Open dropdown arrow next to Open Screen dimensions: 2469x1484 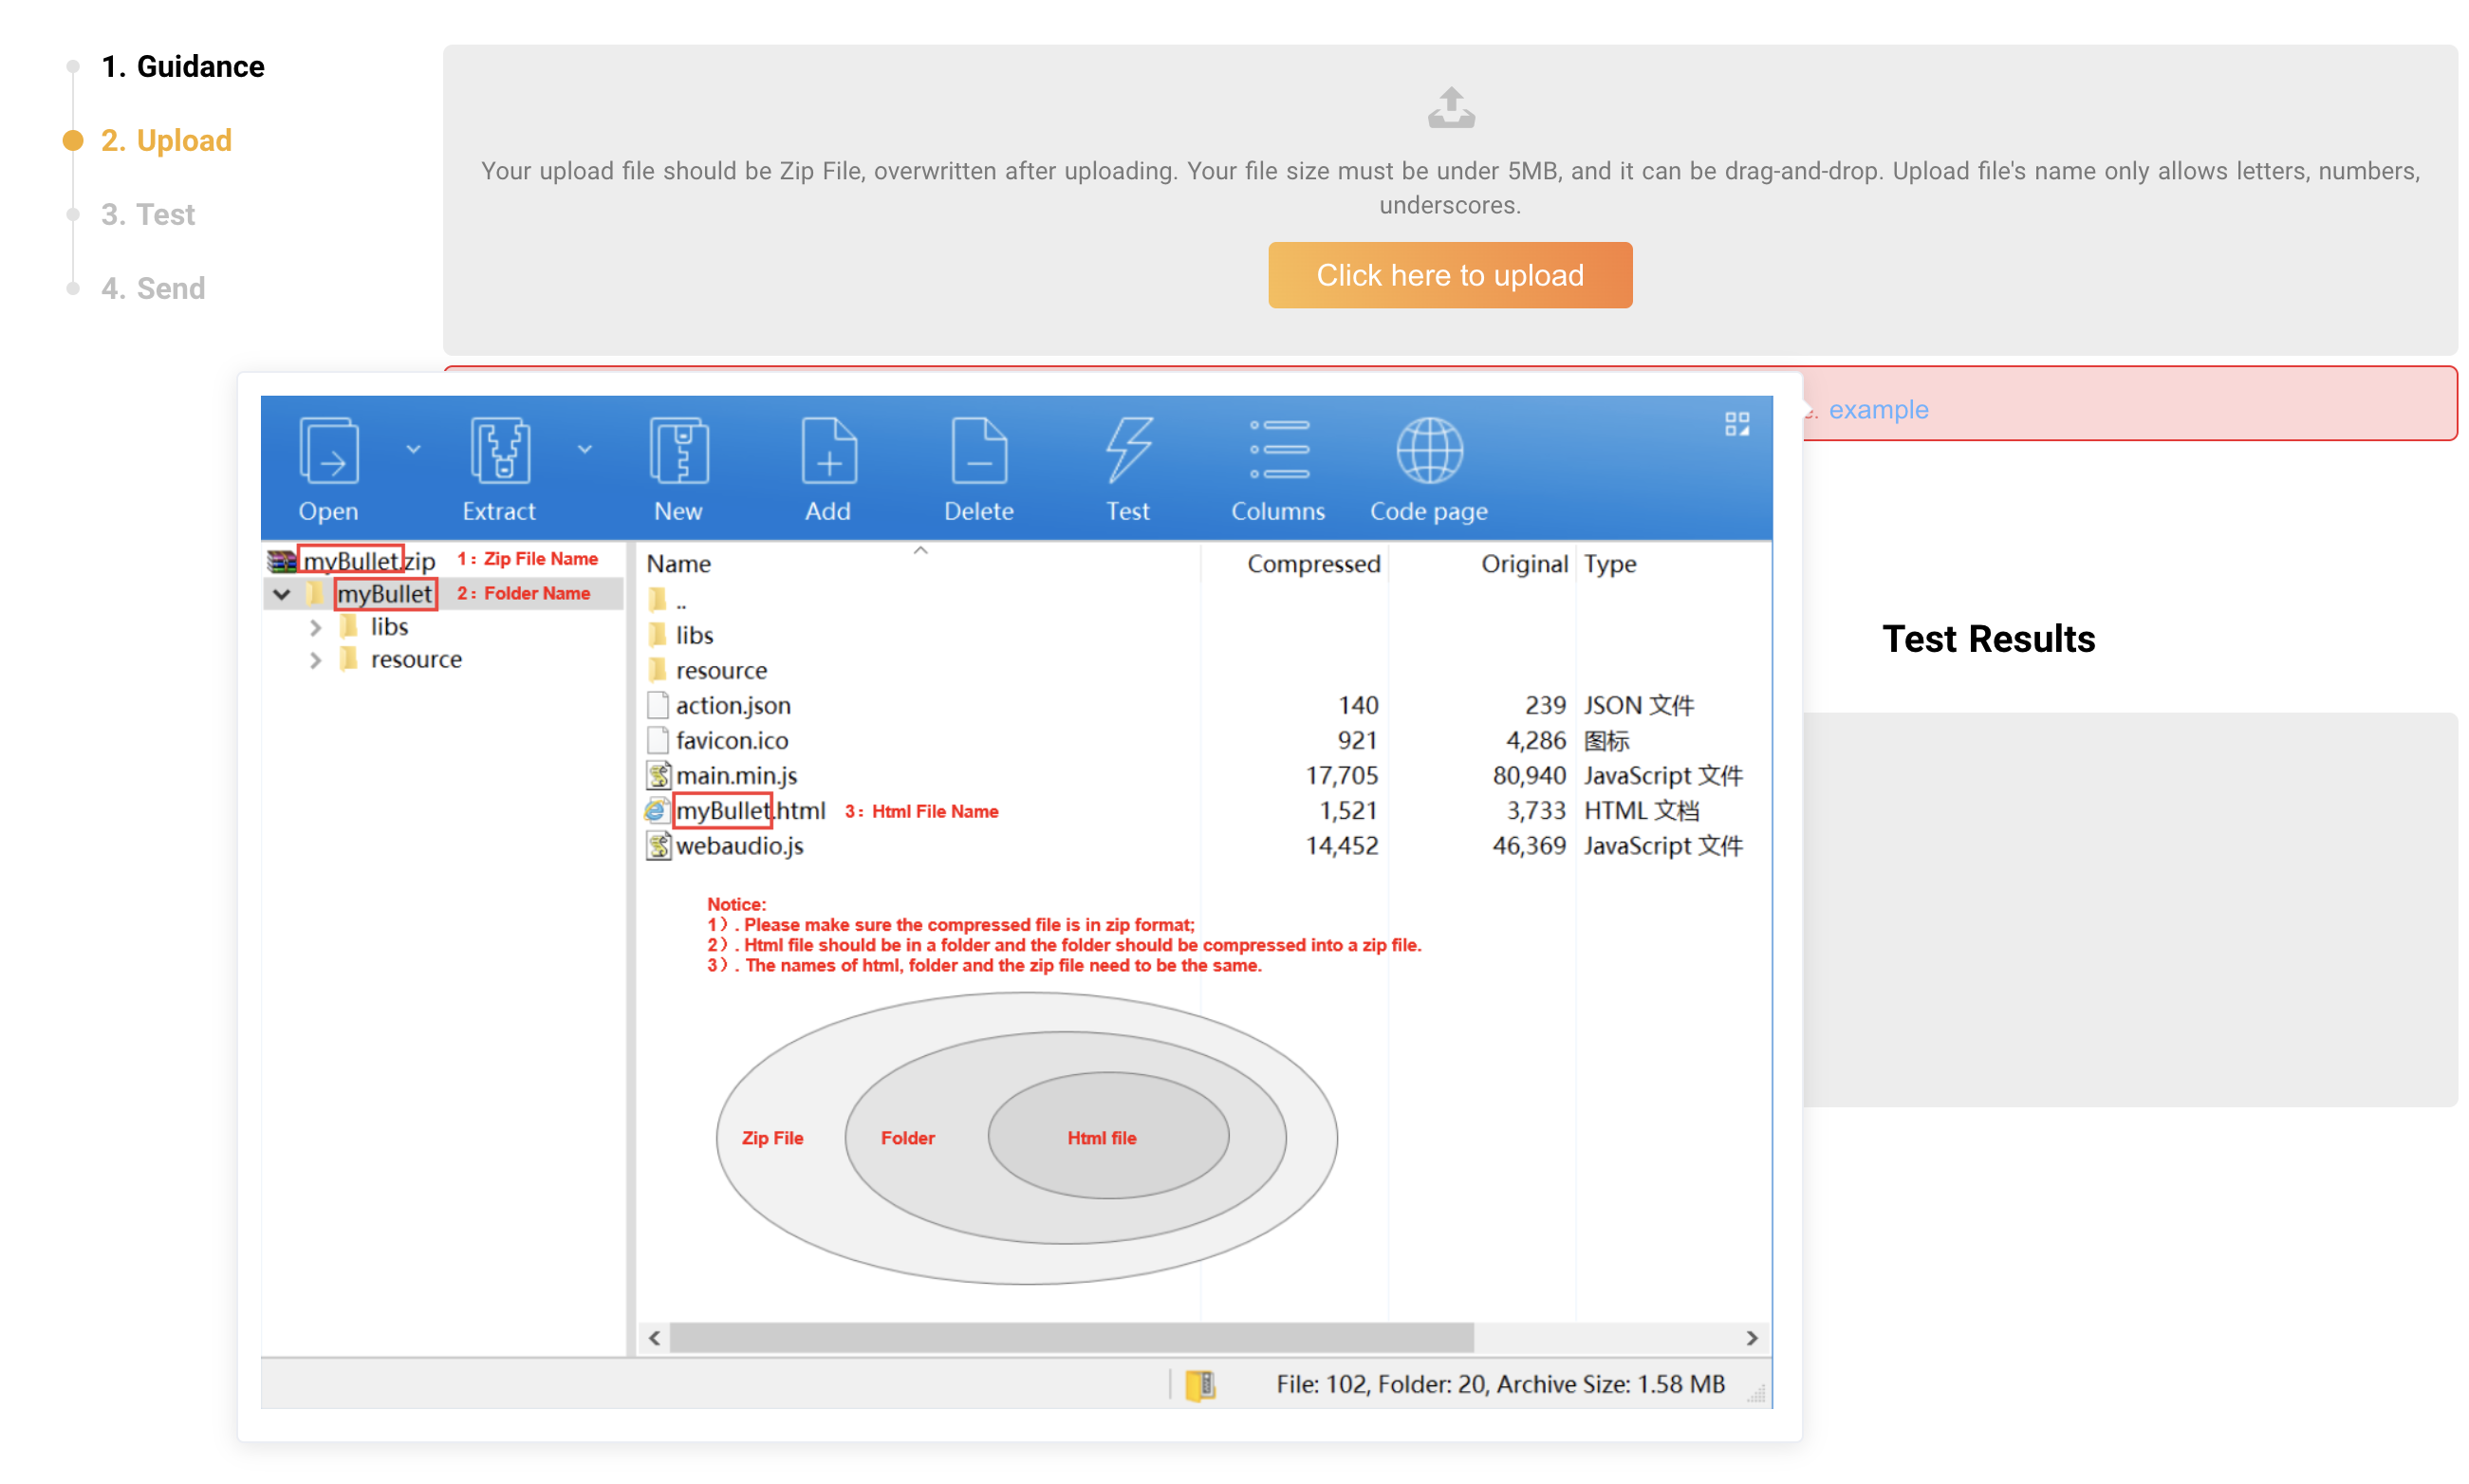pyautogui.click(x=413, y=450)
